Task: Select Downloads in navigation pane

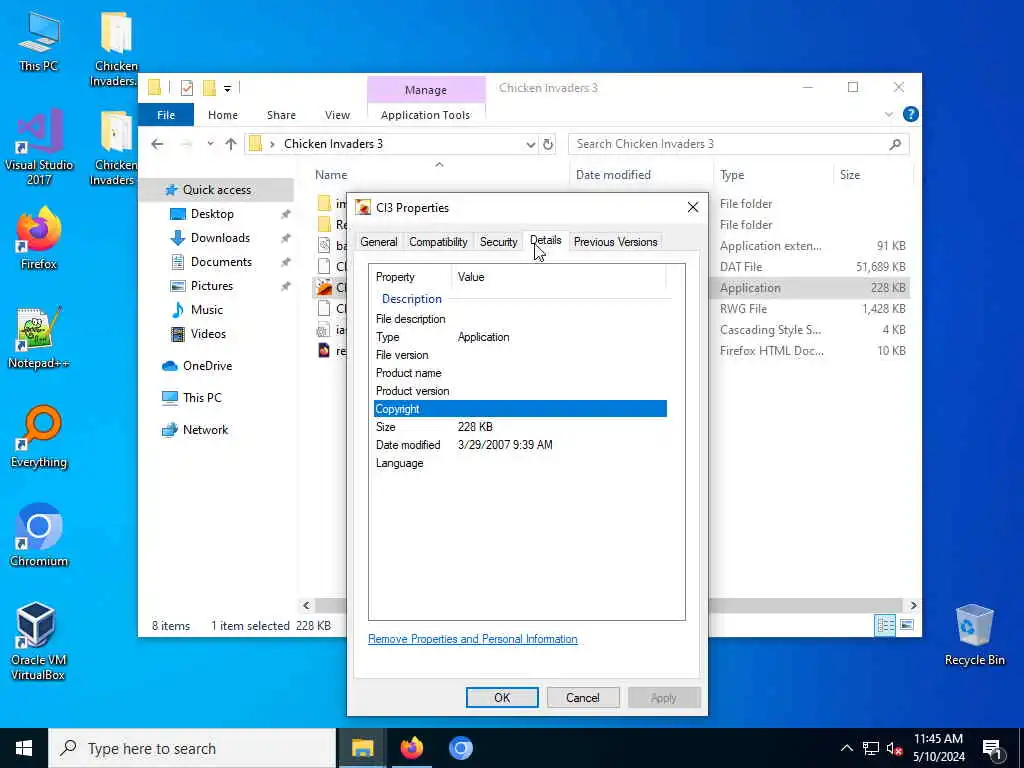Action: click(219, 238)
